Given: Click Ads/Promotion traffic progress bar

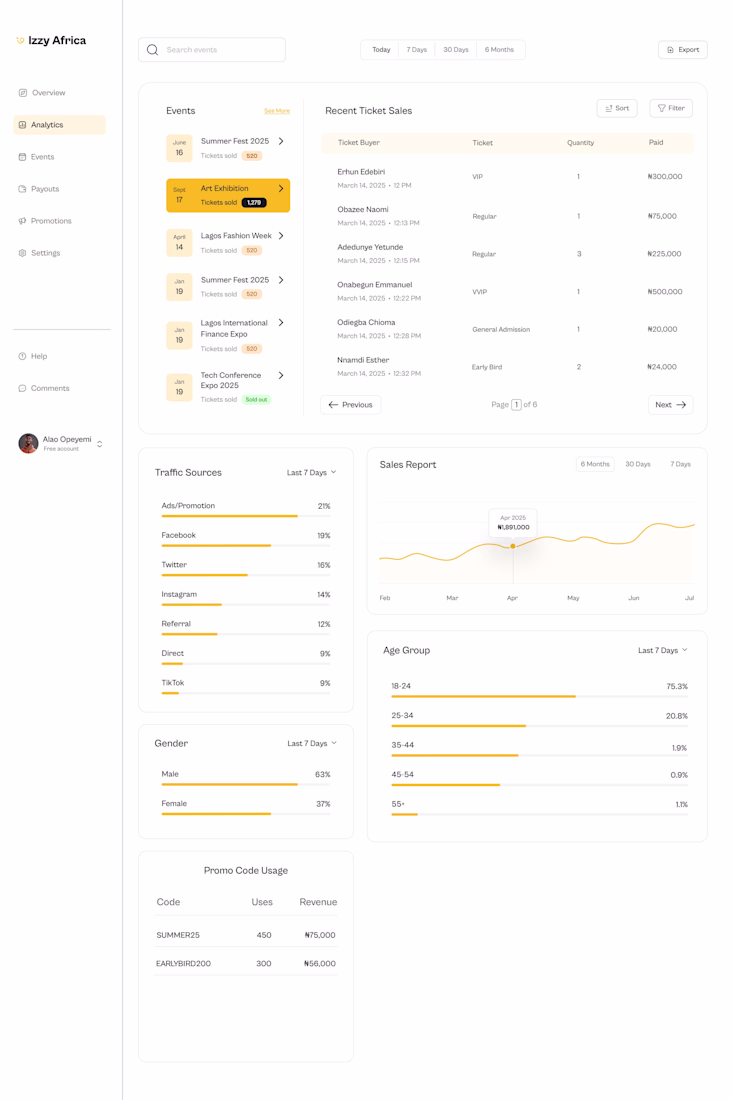Looking at the screenshot, I should 246,516.
